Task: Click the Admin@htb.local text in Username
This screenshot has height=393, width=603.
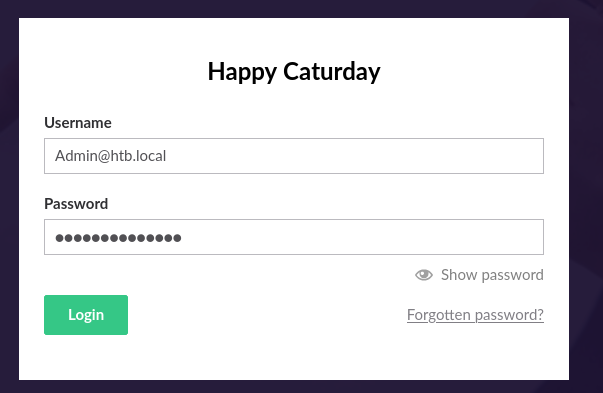Action: 111,156
